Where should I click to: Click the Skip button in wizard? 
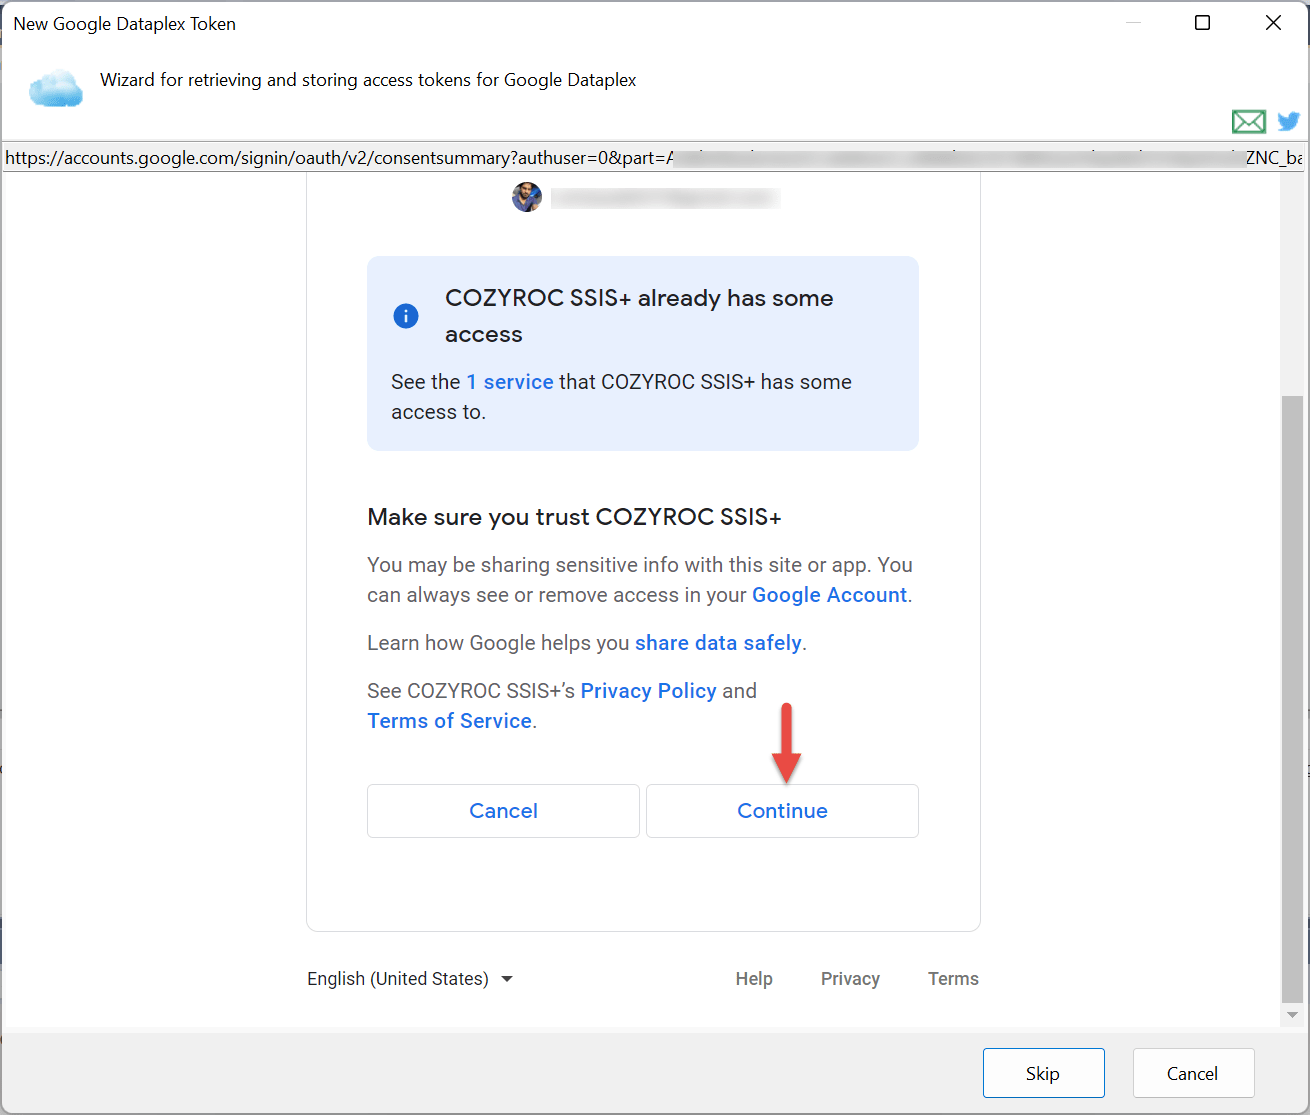1043,1073
